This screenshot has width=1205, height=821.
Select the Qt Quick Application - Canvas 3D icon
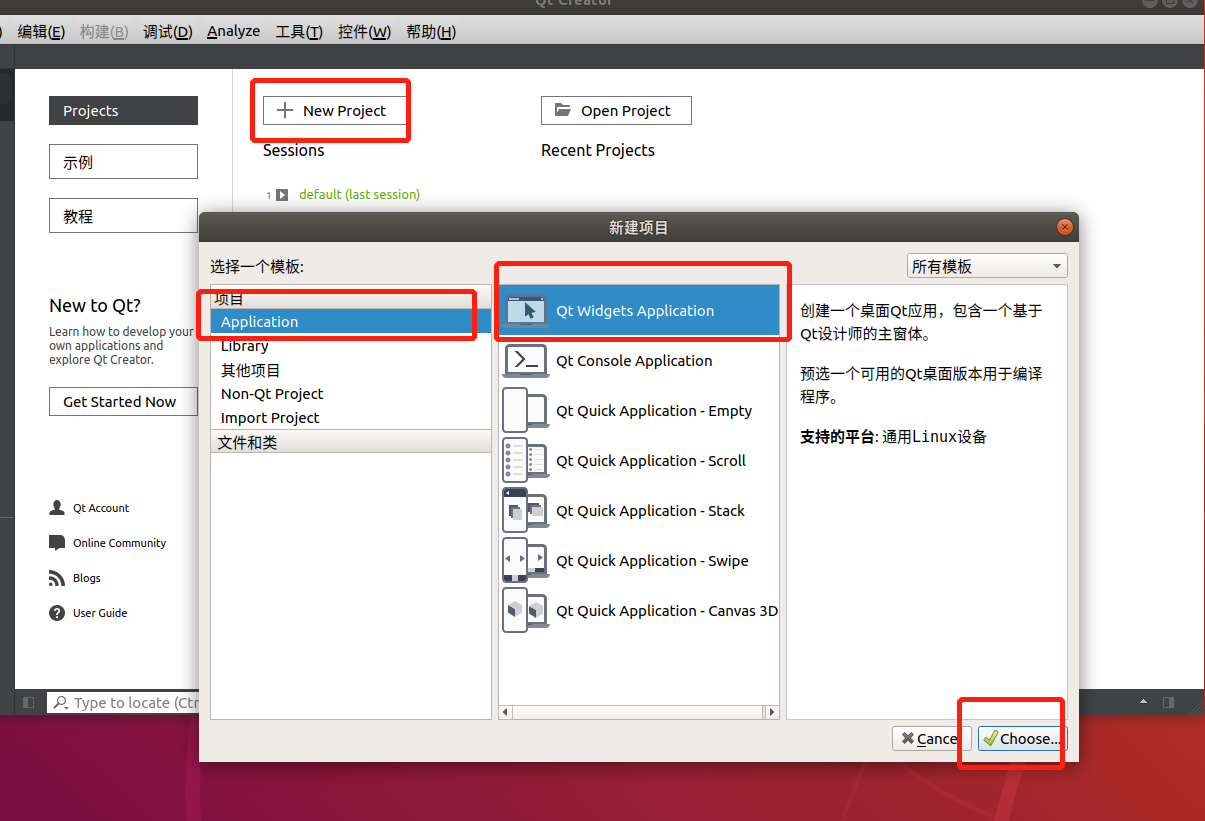click(526, 611)
